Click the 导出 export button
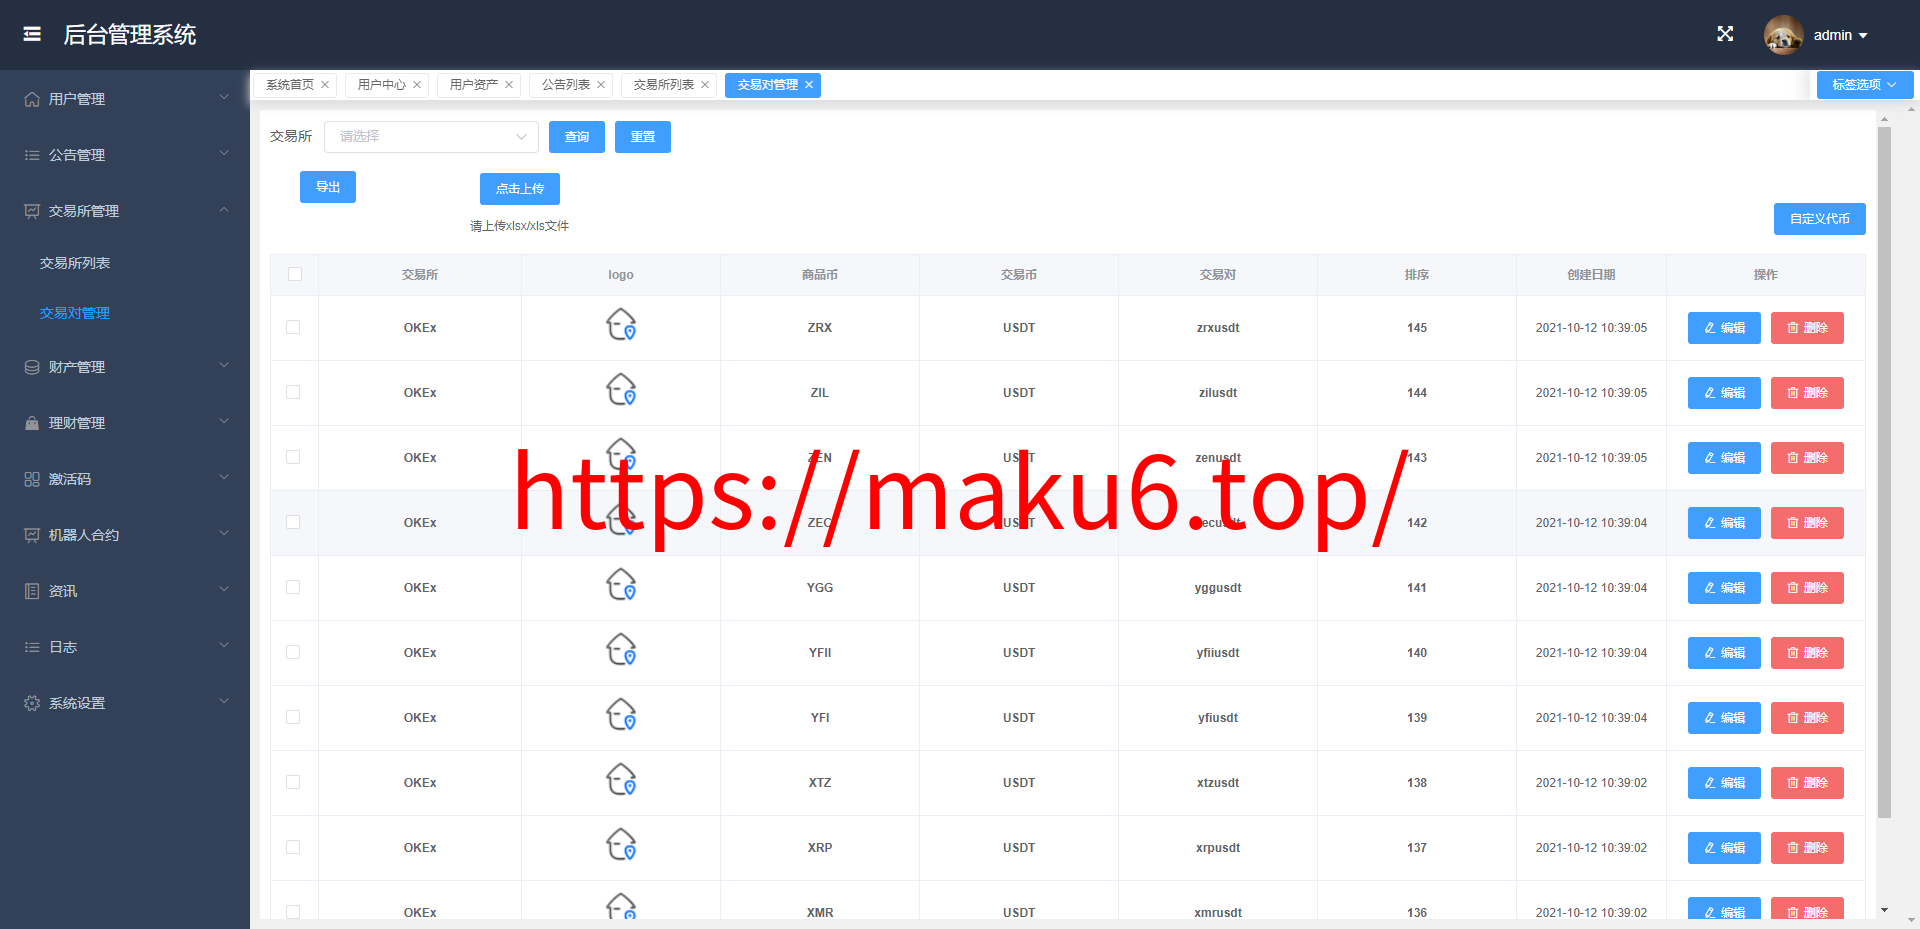 (328, 187)
